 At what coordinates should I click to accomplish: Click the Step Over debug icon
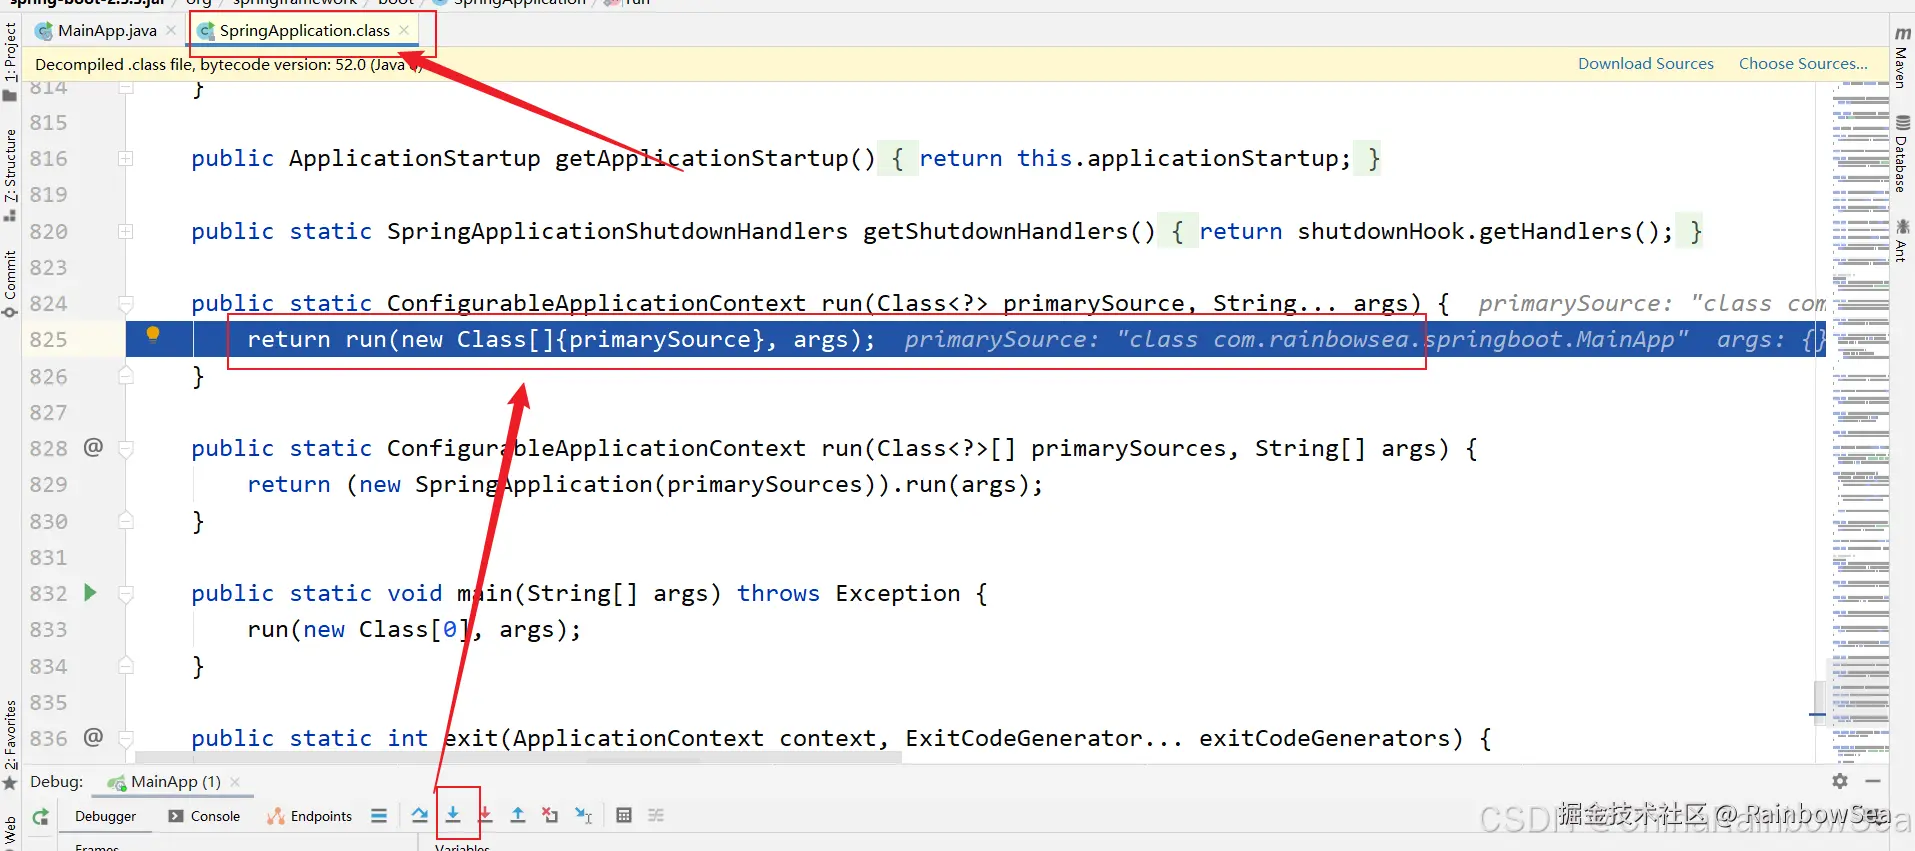coord(420,815)
